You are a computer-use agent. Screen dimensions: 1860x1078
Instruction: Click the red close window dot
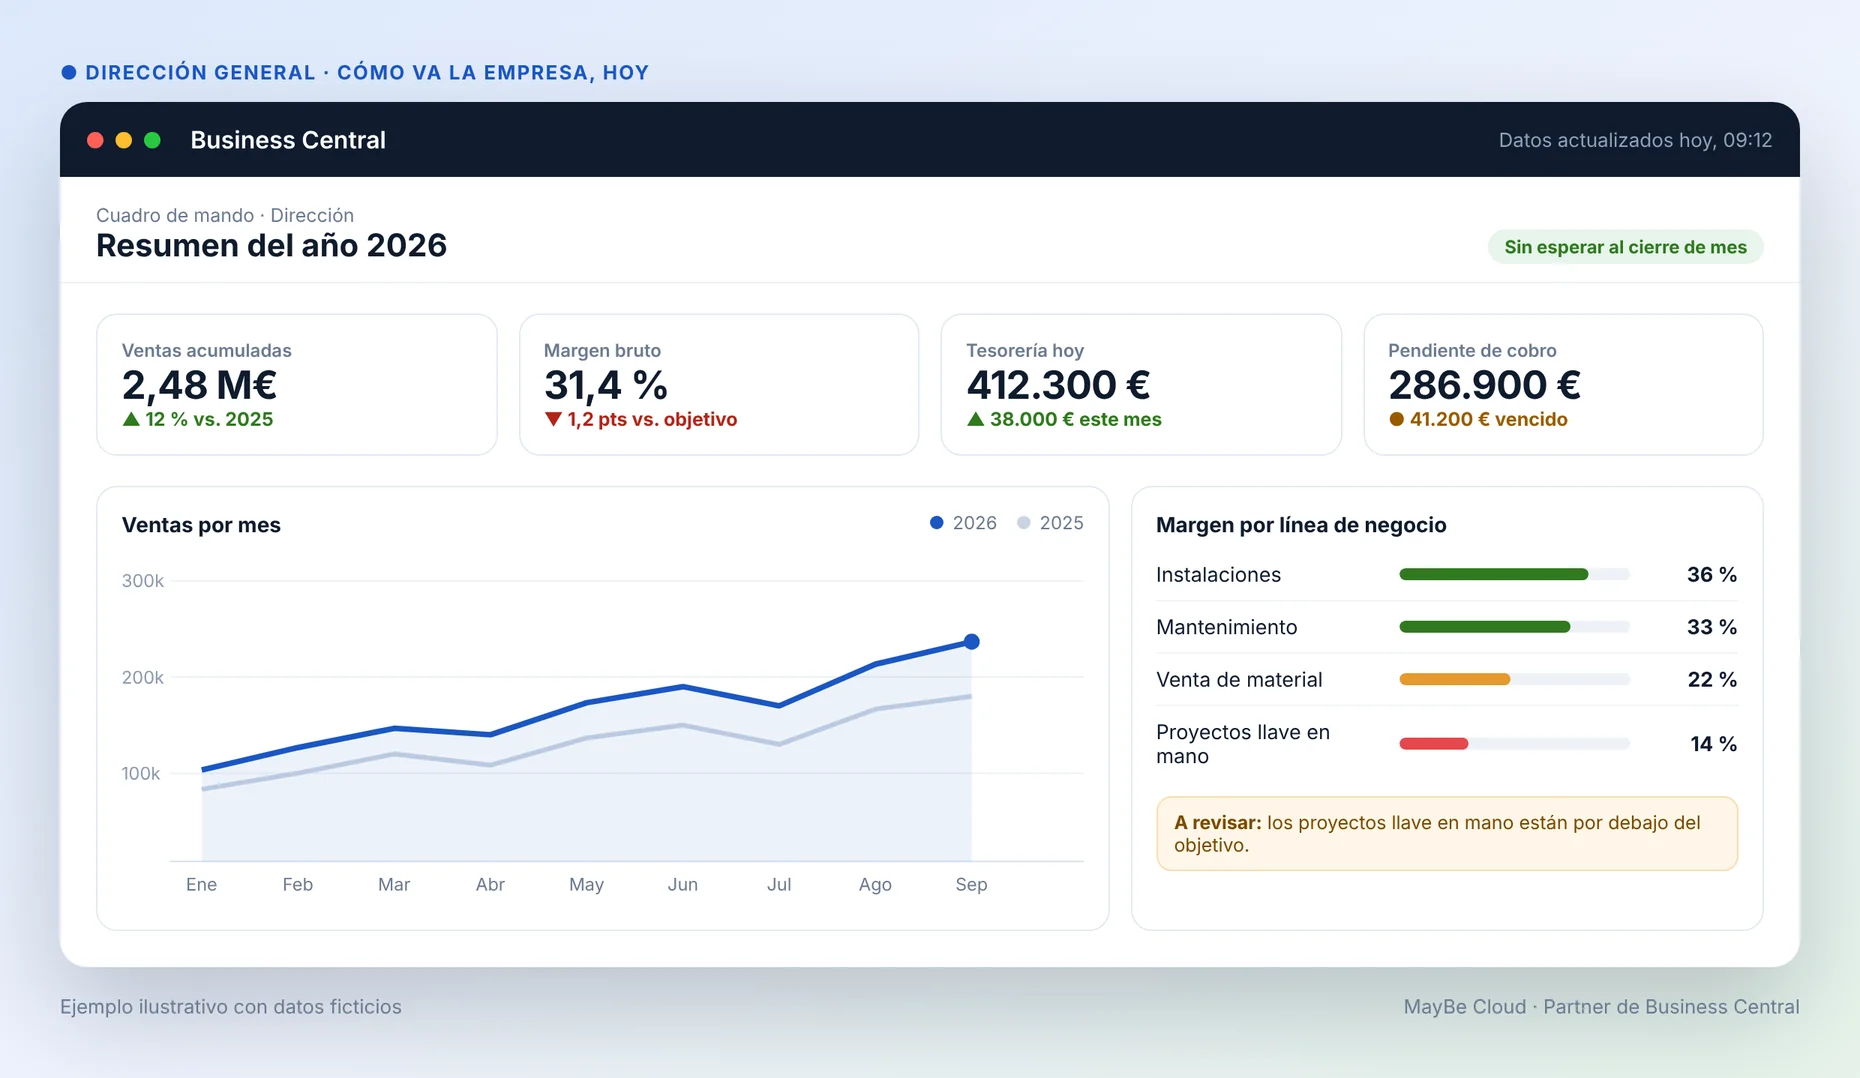(95, 140)
